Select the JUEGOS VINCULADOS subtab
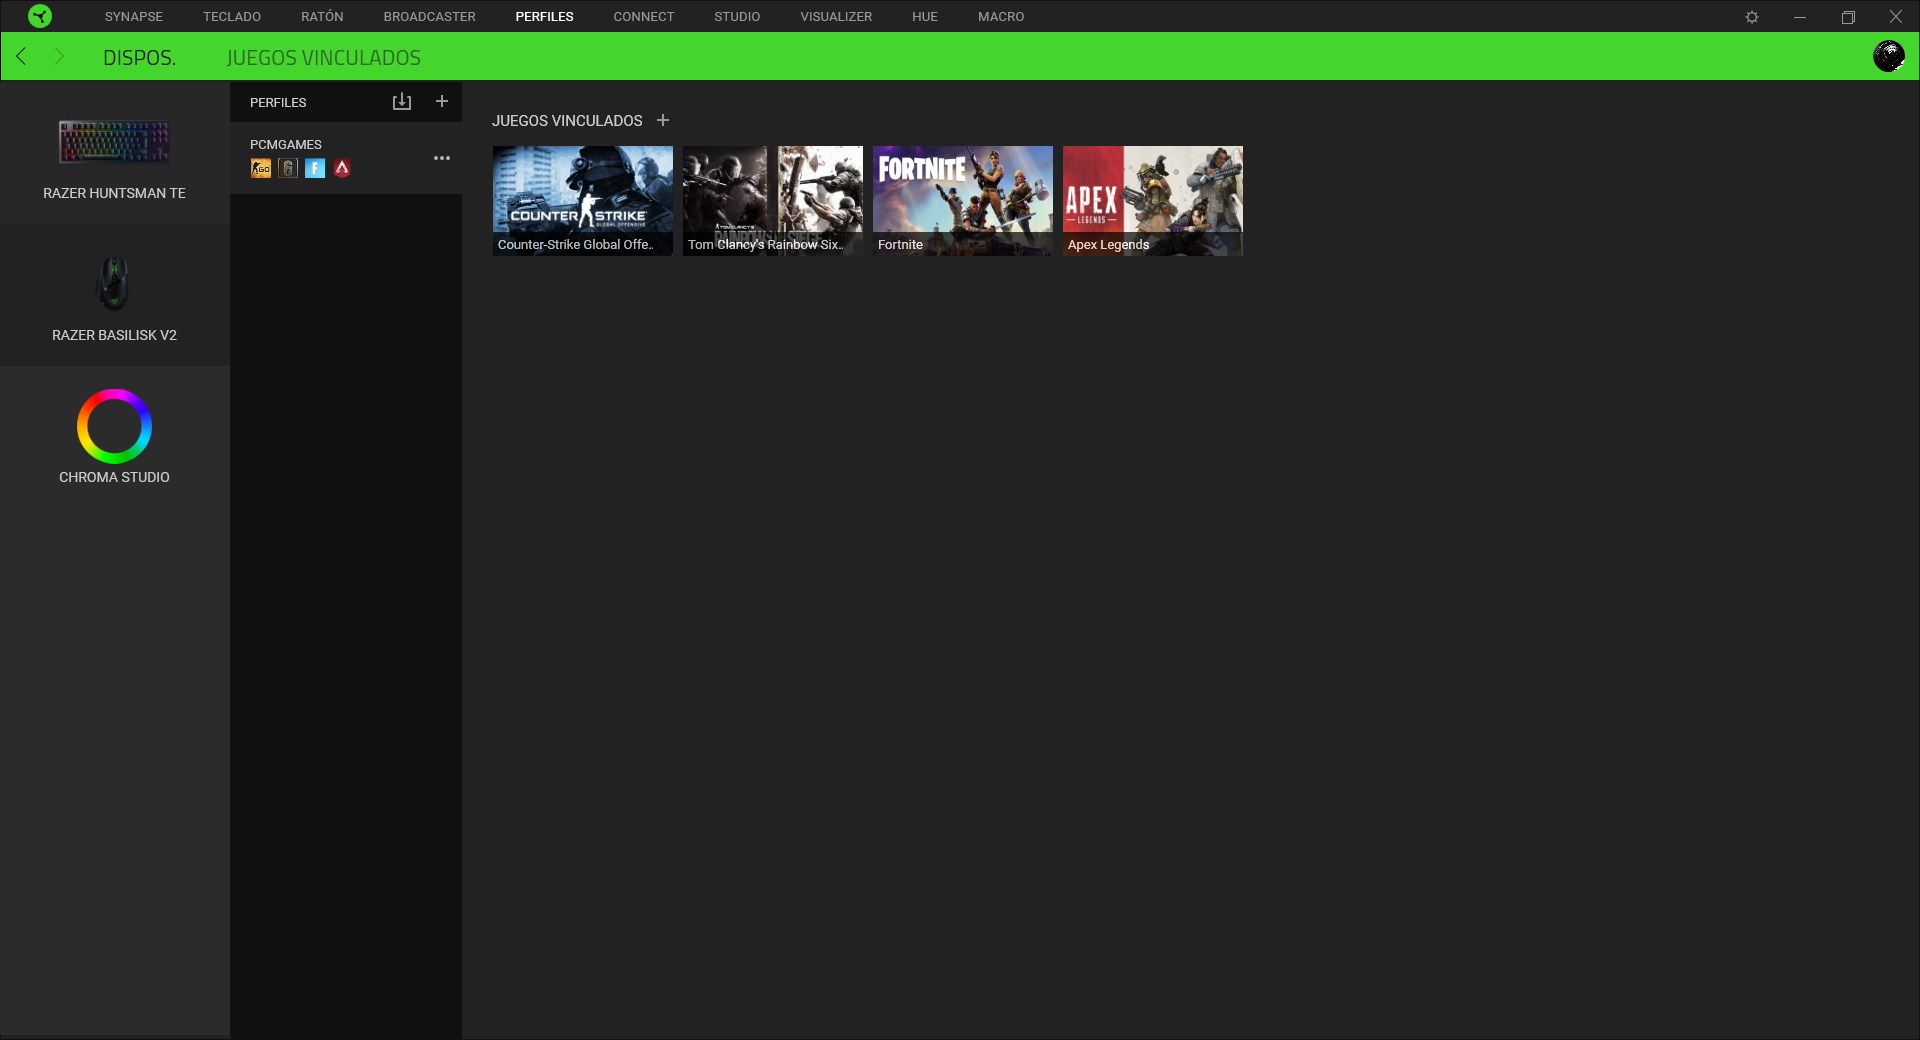Screen dimensions: 1920x1040 324,58
